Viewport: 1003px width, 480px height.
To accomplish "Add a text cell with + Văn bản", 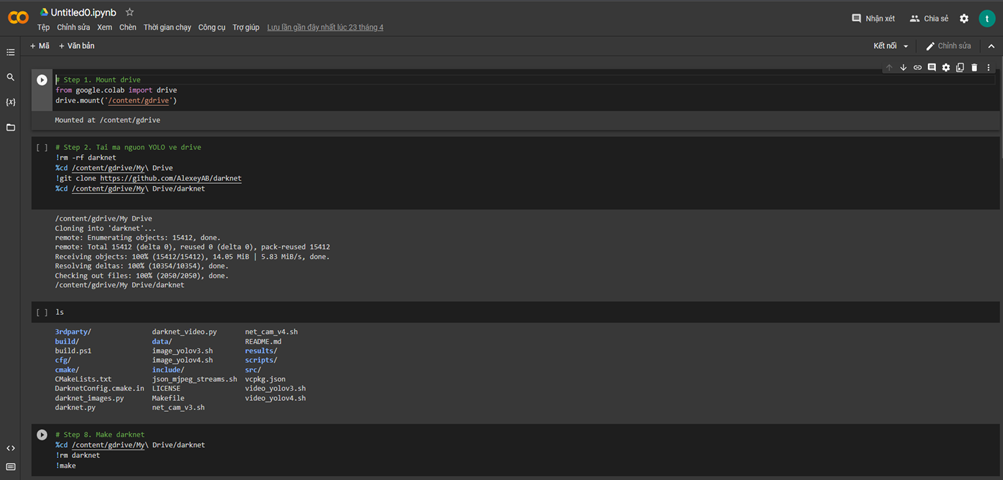I will point(77,46).
